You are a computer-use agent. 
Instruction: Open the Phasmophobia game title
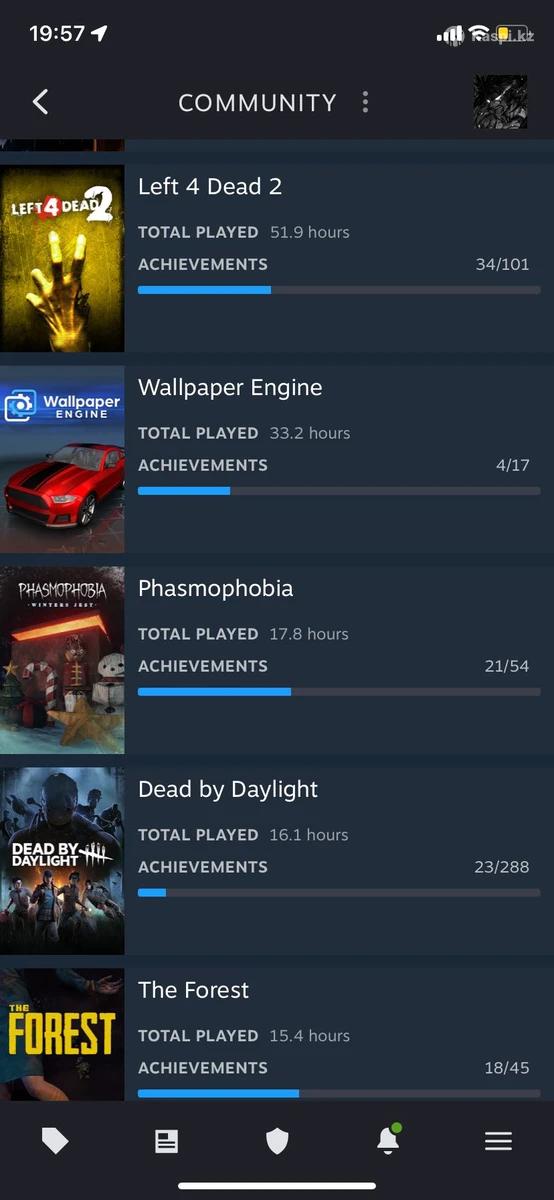point(216,588)
